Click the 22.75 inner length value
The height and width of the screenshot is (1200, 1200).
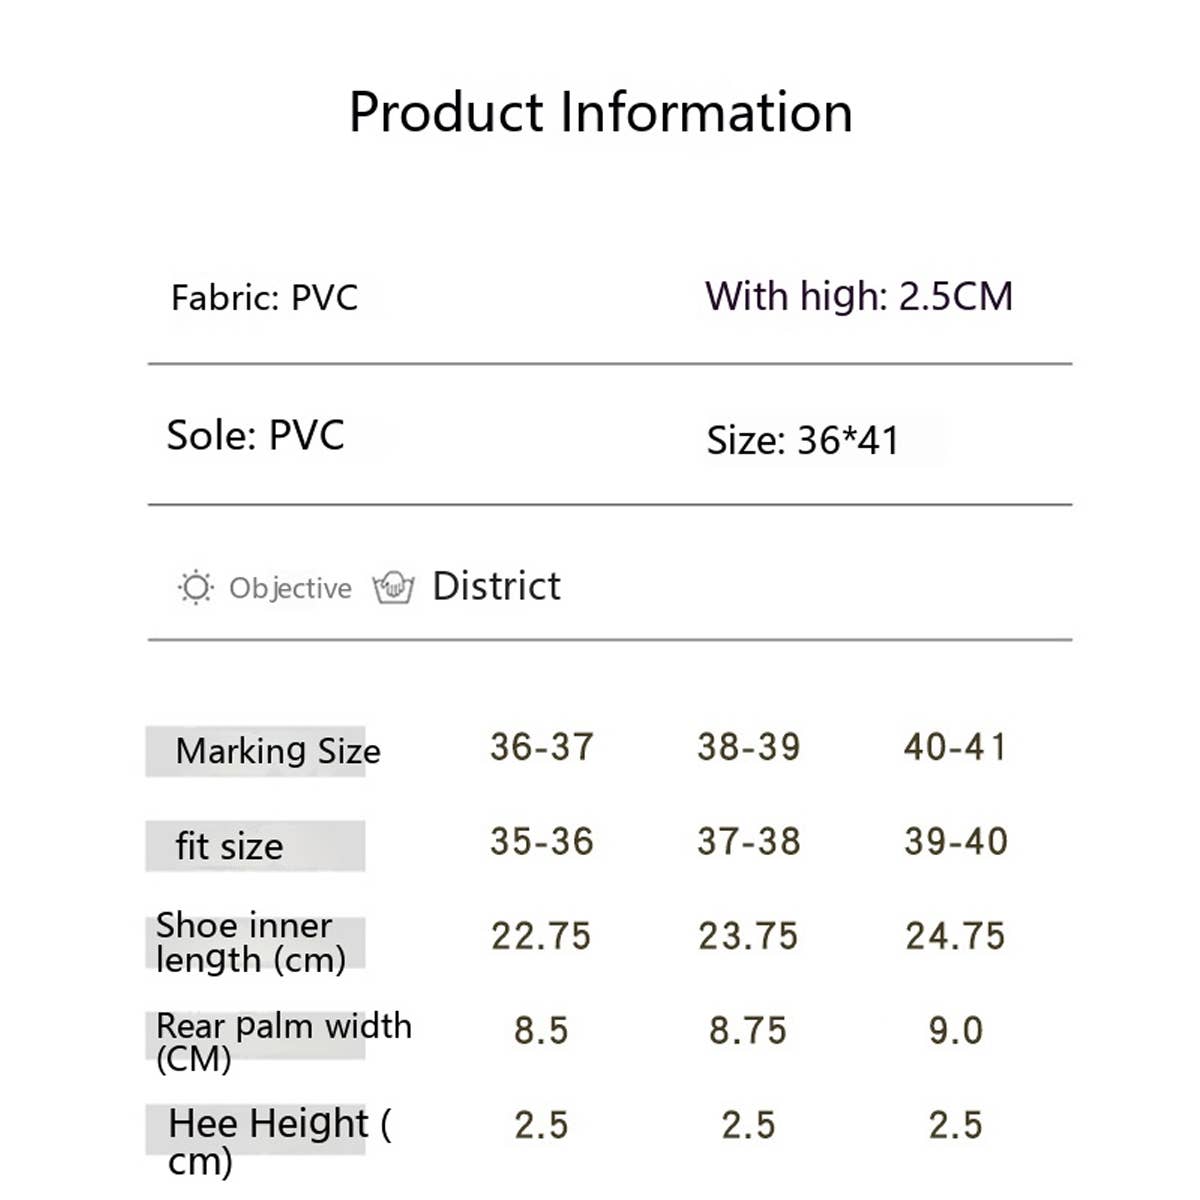click(541, 936)
